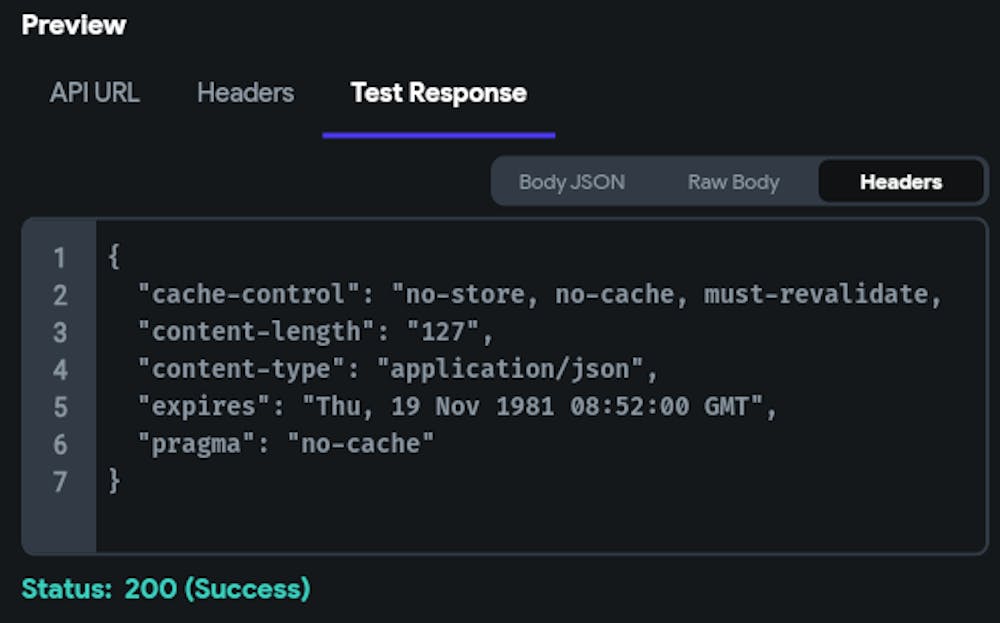Select the Test Response tab
The image size is (1000, 623).
point(438,93)
